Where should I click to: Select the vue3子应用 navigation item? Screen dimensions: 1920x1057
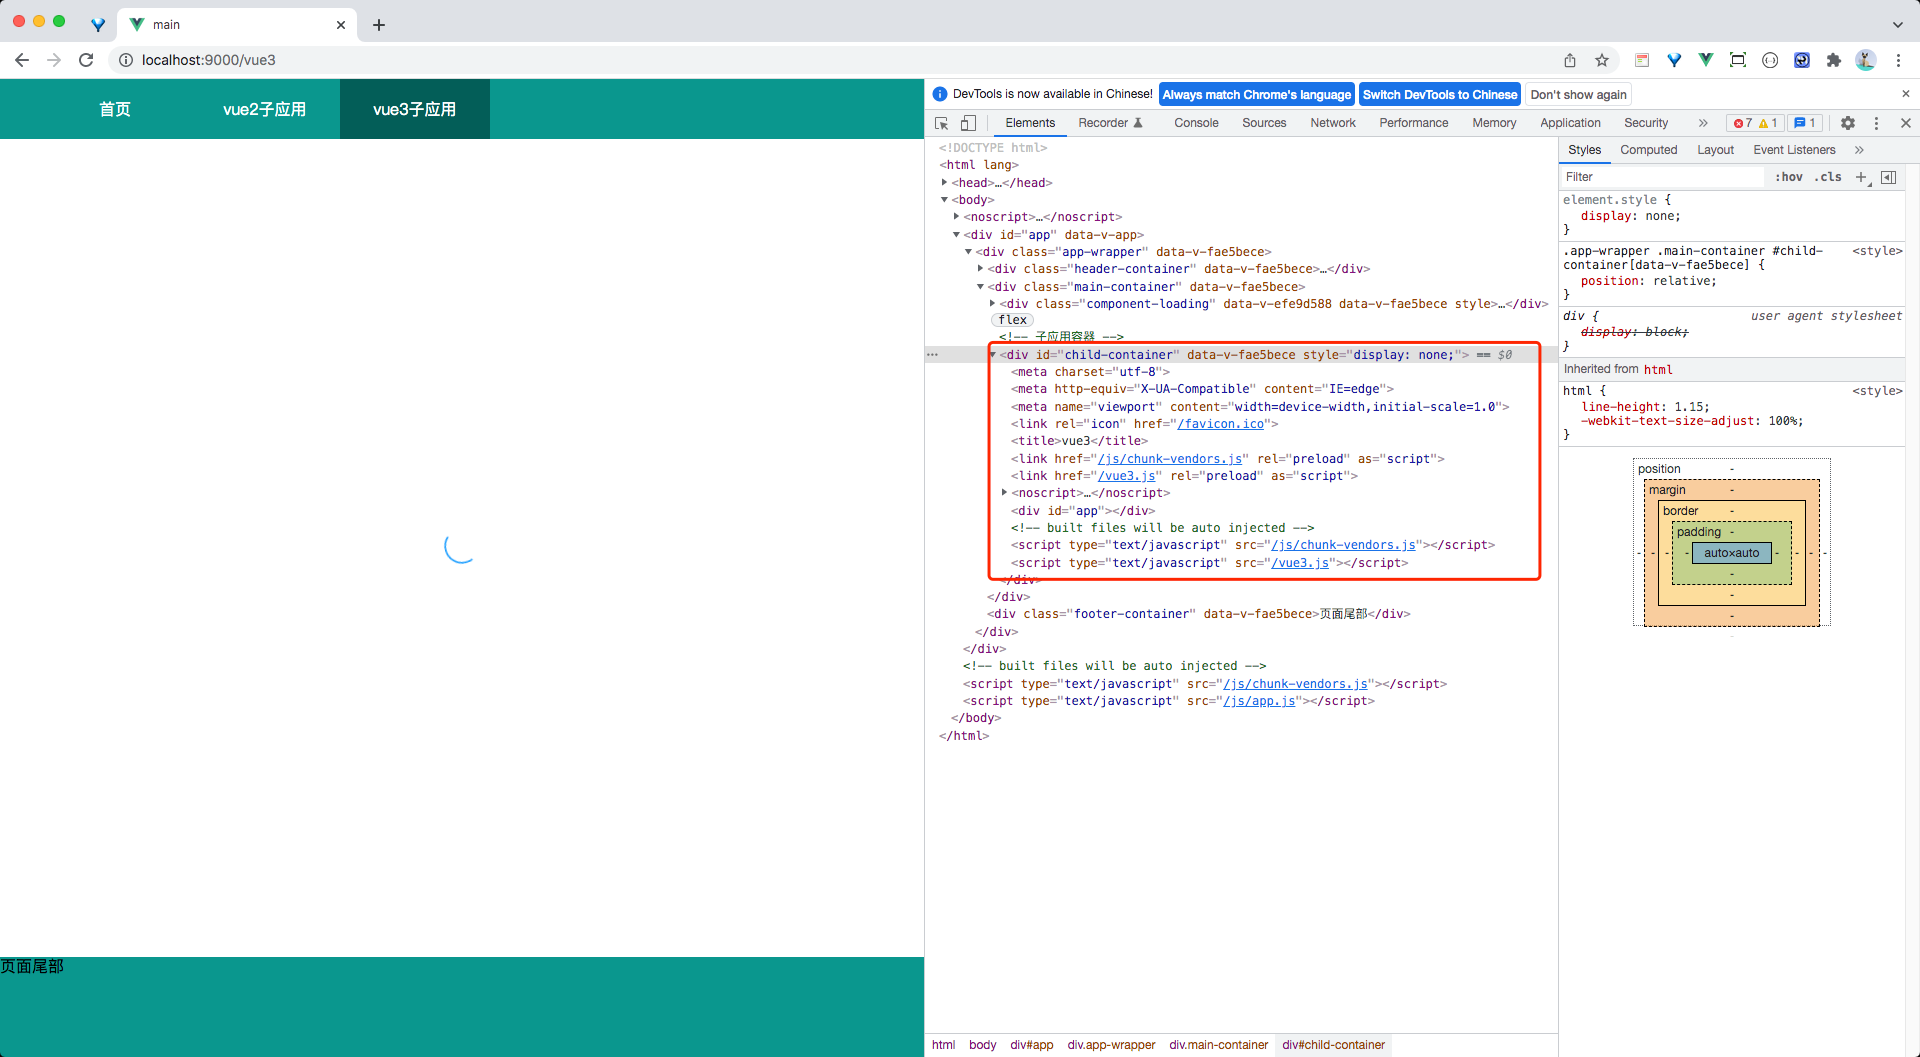415,109
